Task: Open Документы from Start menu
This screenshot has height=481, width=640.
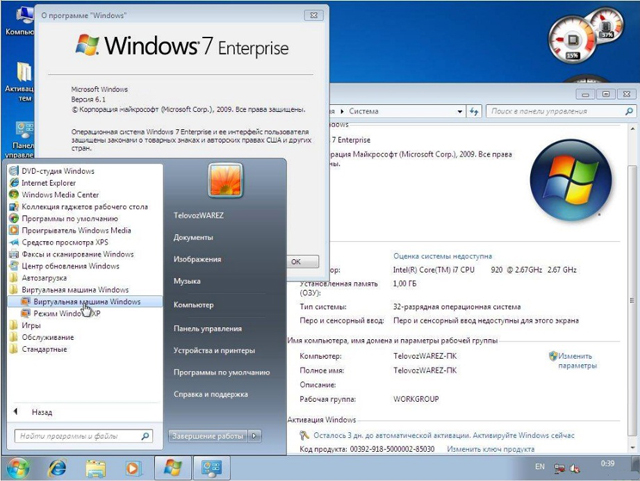Action: [x=193, y=237]
